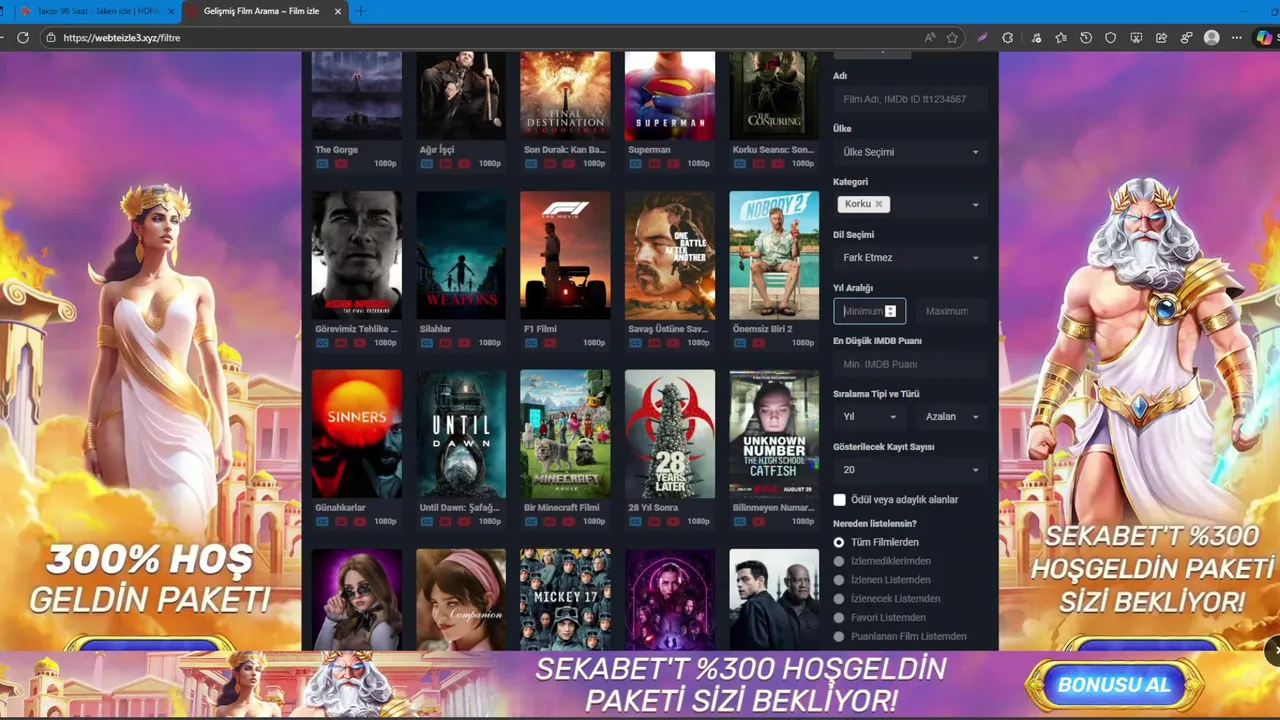Open the Mickey 17 poster
This screenshot has height=720, width=1280.
coord(565,599)
